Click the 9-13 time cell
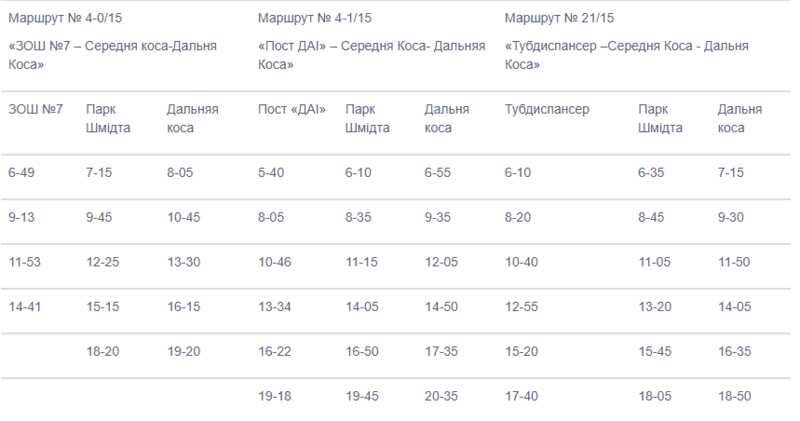This screenshot has width=800, height=421. click(22, 217)
